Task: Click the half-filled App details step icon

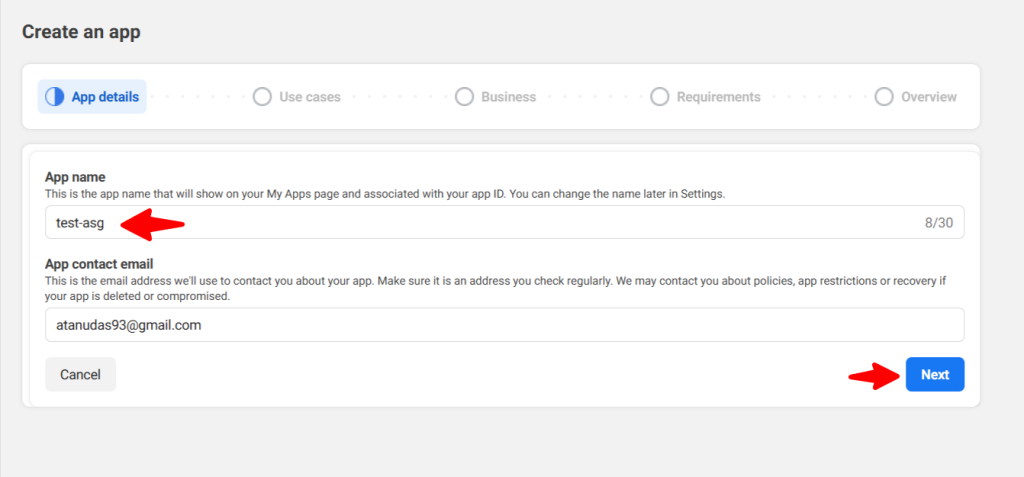Action: pyautogui.click(x=54, y=97)
